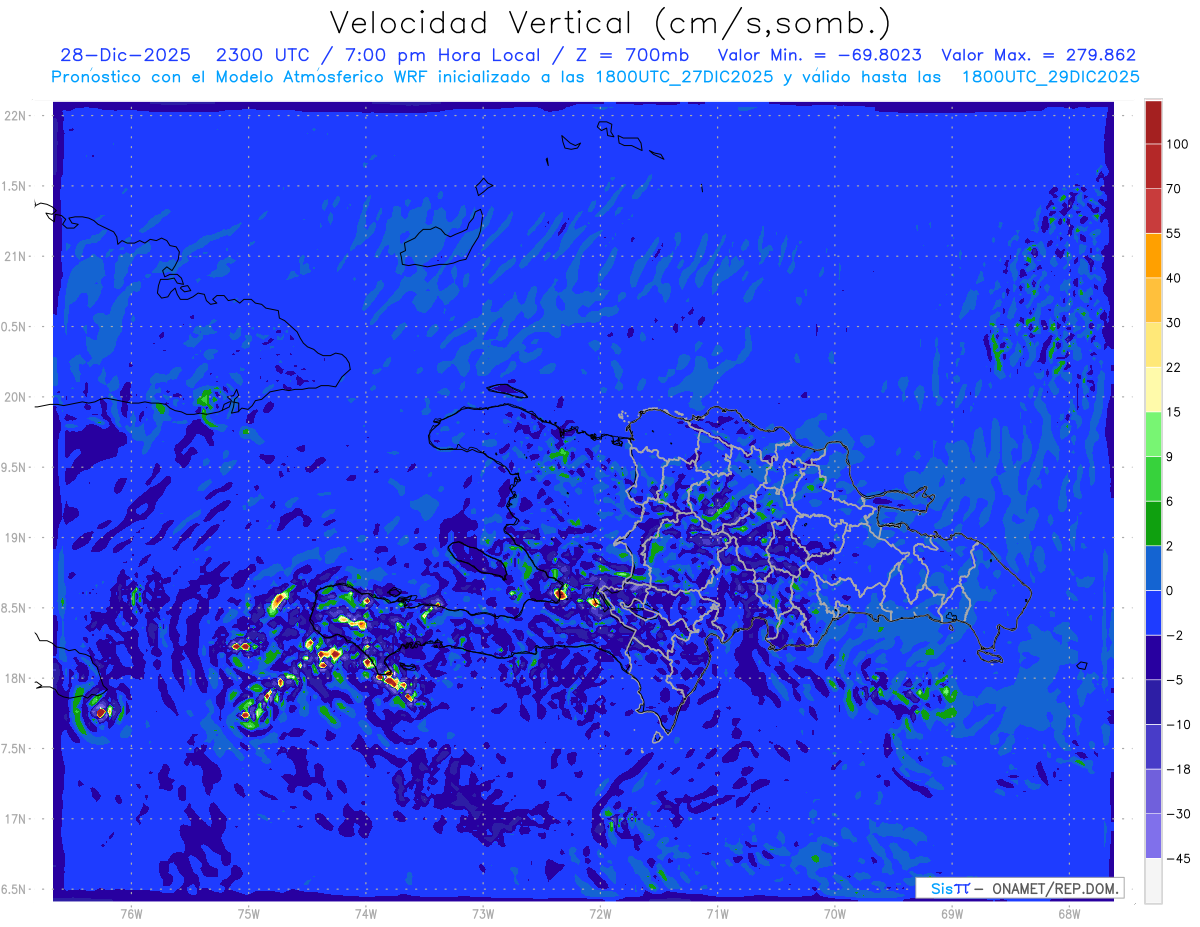Click the lavender swatch between -45 and -30
Image resolution: width=1200 pixels, height=927 pixels.
[x=1153, y=835]
